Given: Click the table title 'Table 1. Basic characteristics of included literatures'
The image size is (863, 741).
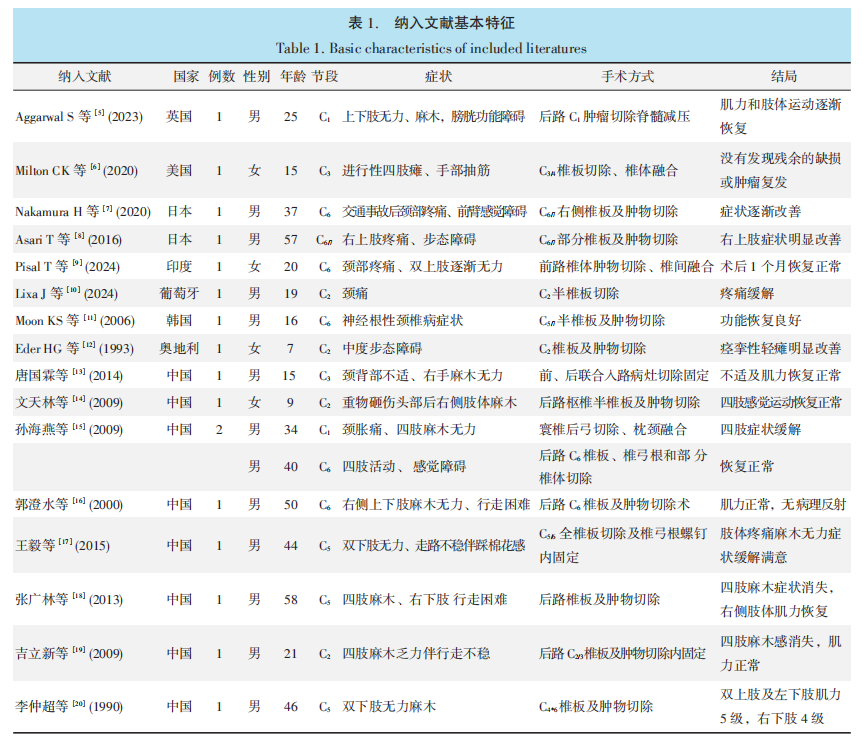Looking at the screenshot, I should pos(431,48).
